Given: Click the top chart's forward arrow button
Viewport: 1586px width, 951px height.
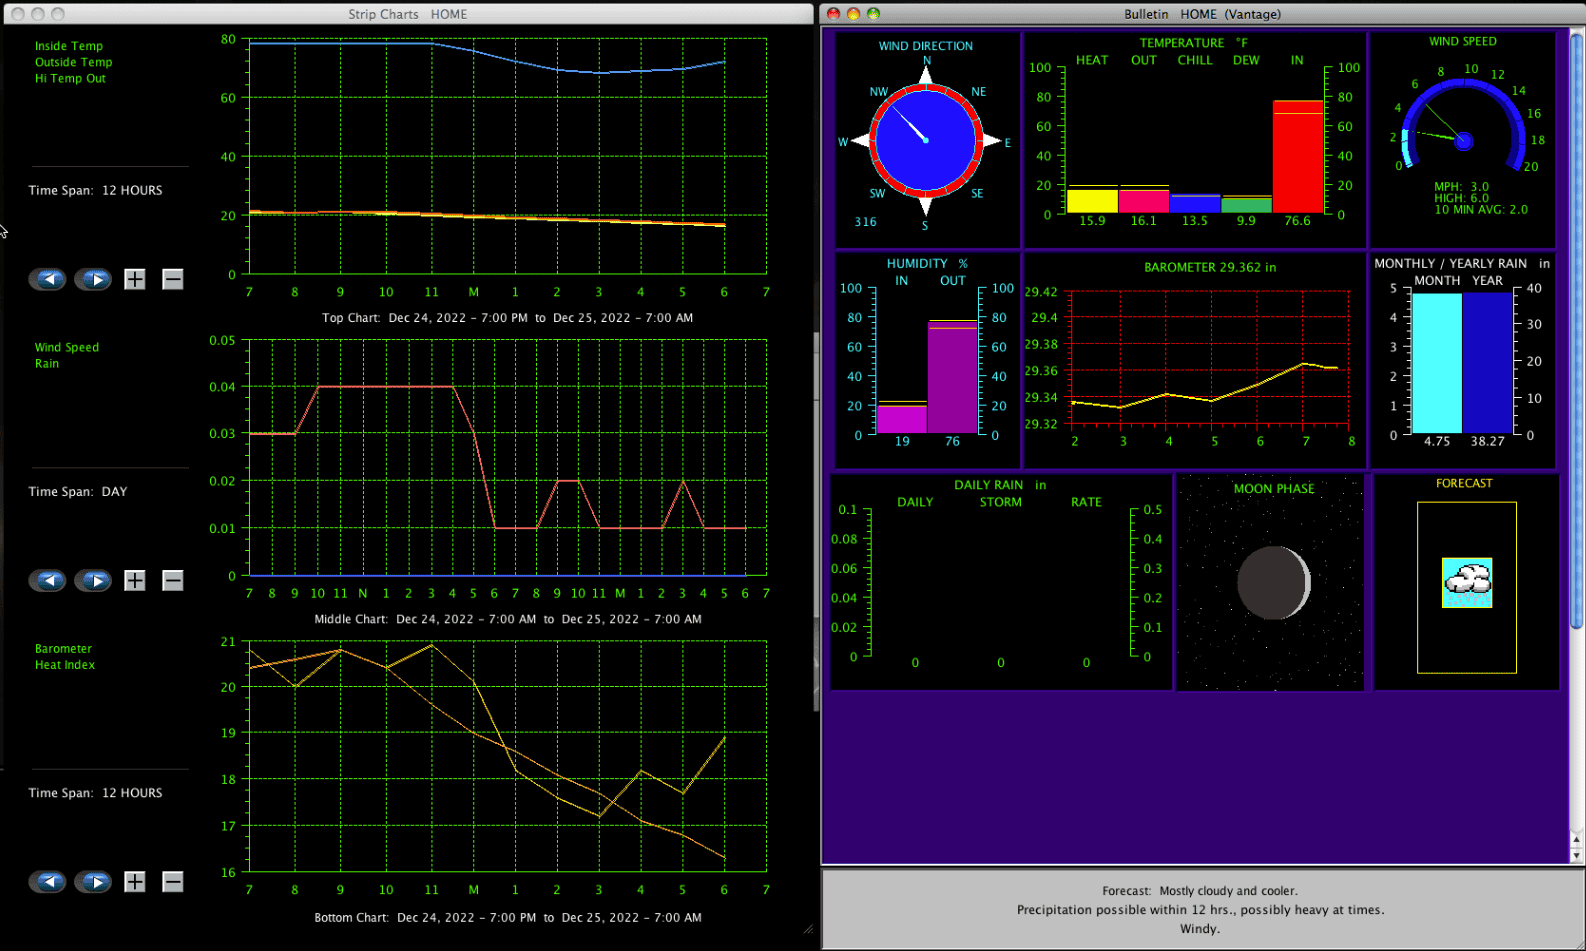Looking at the screenshot, I should click(94, 279).
